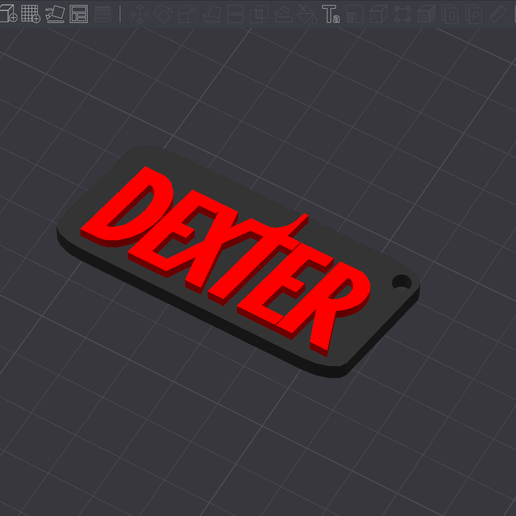Select the red DEXTER text on the model
This screenshot has height=516, width=516.
[x=225, y=261]
